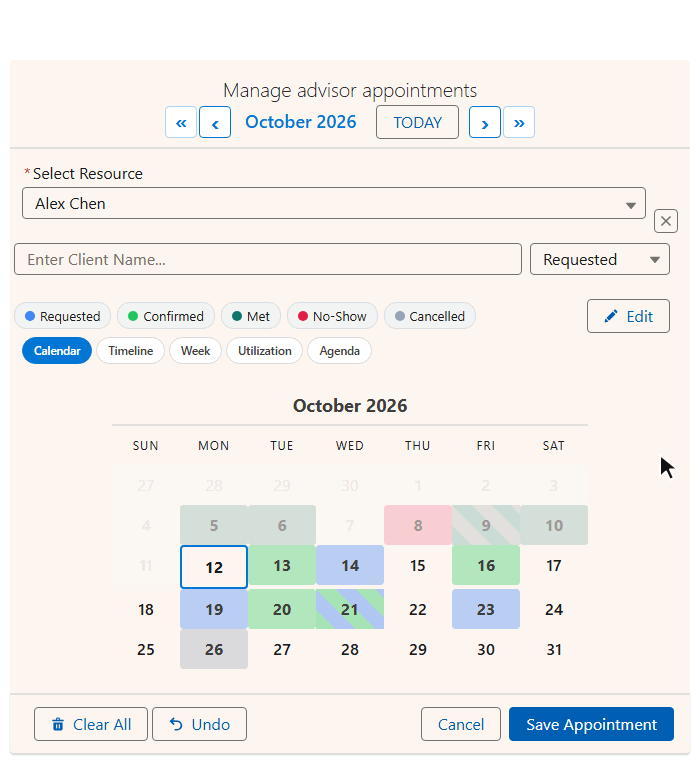
Task: Select striped day October 21
Action: pos(350,609)
